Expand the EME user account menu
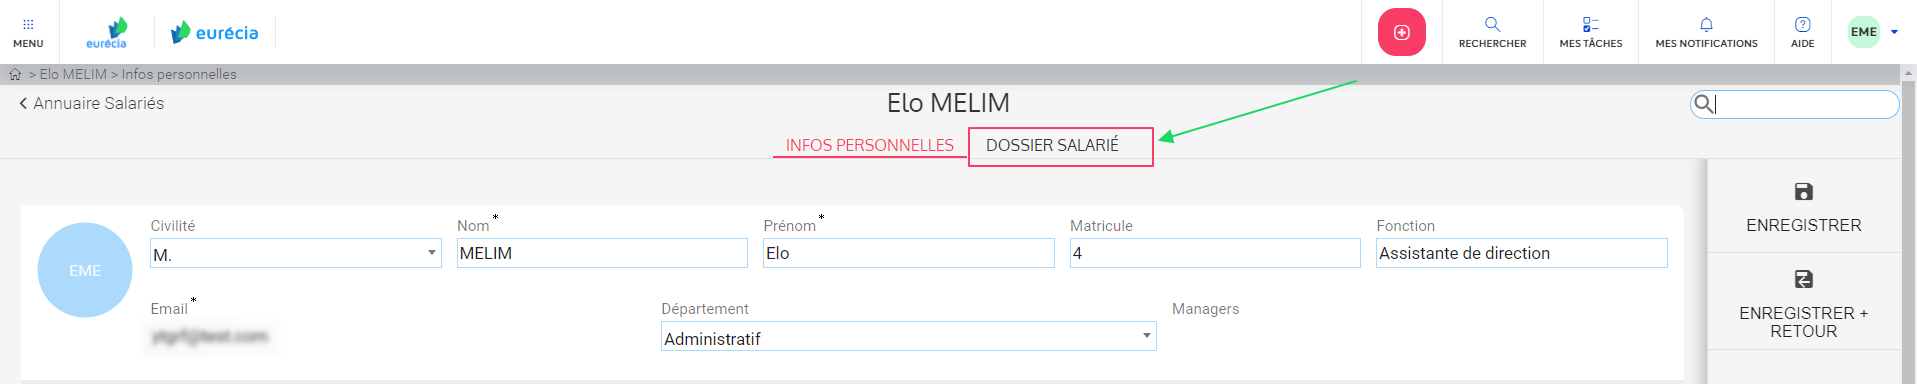The image size is (1917, 384). [x=1873, y=32]
